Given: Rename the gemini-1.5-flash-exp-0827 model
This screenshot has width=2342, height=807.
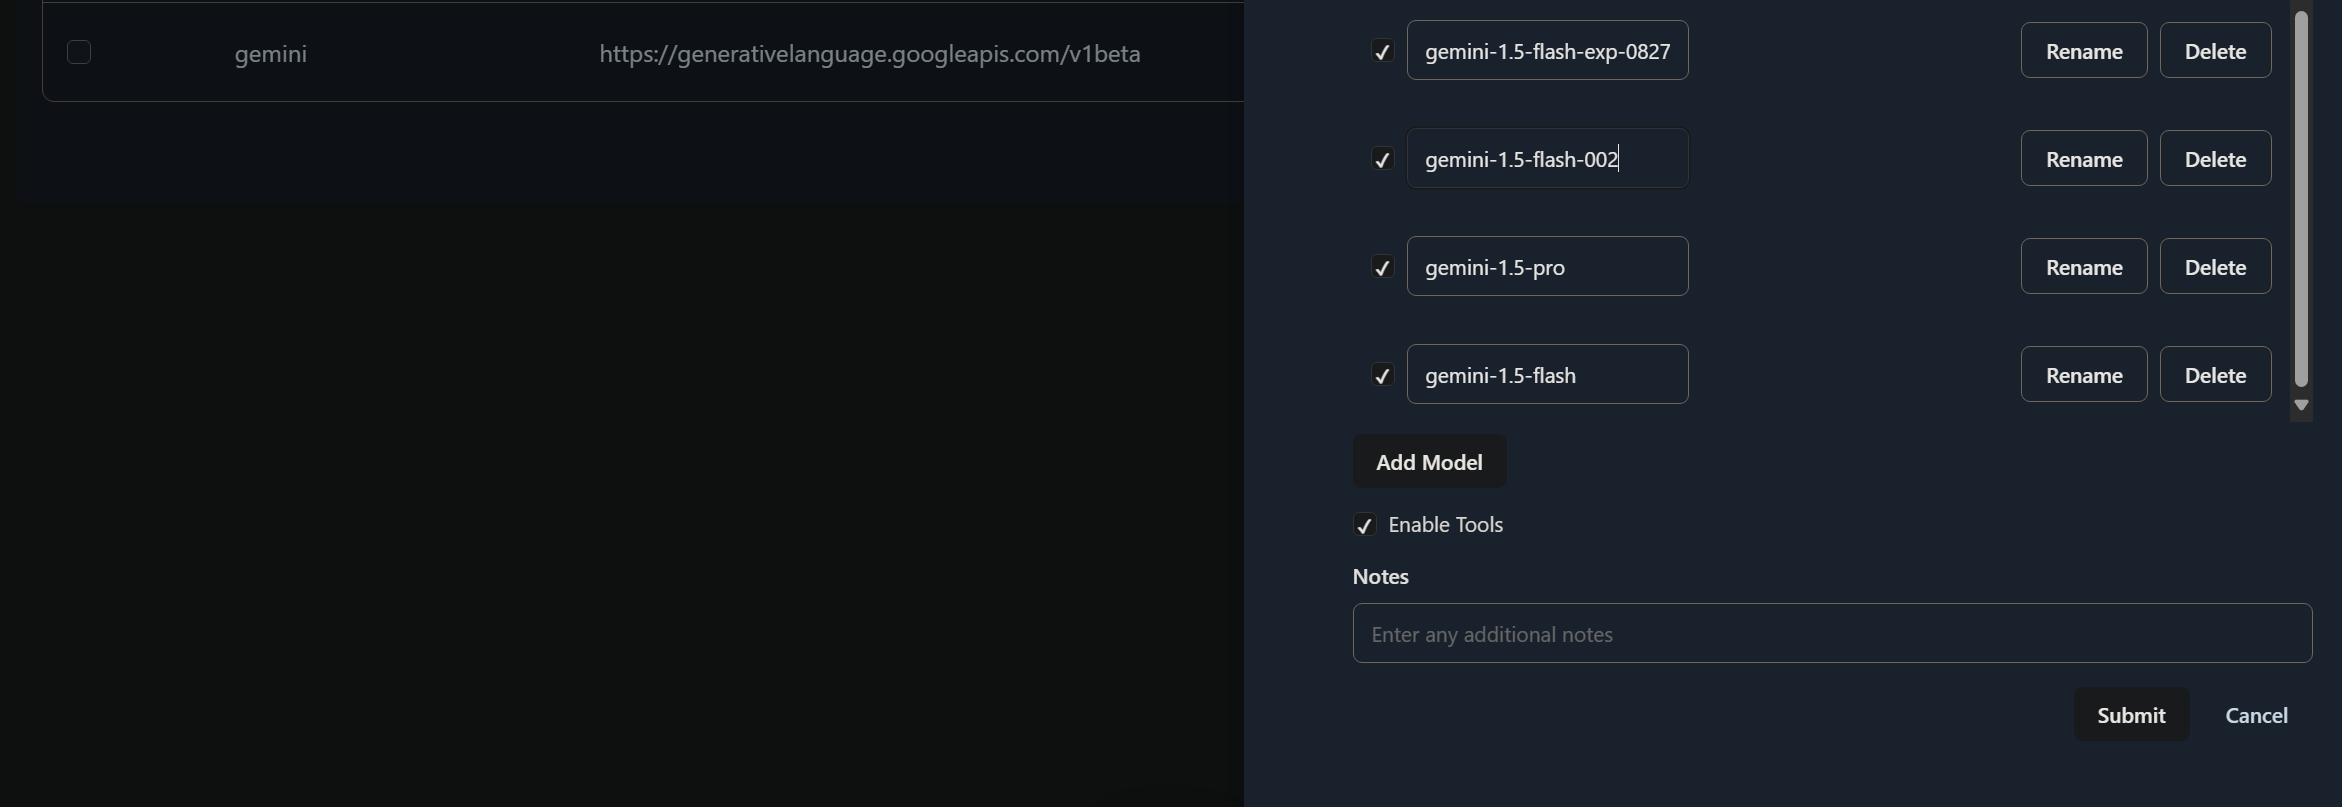Looking at the screenshot, I should (2084, 50).
